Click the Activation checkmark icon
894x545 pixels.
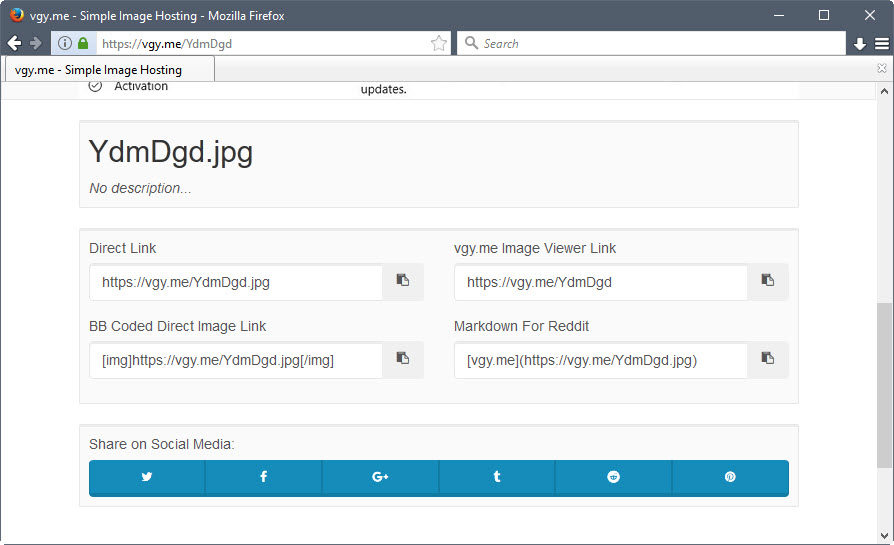click(95, 86)
